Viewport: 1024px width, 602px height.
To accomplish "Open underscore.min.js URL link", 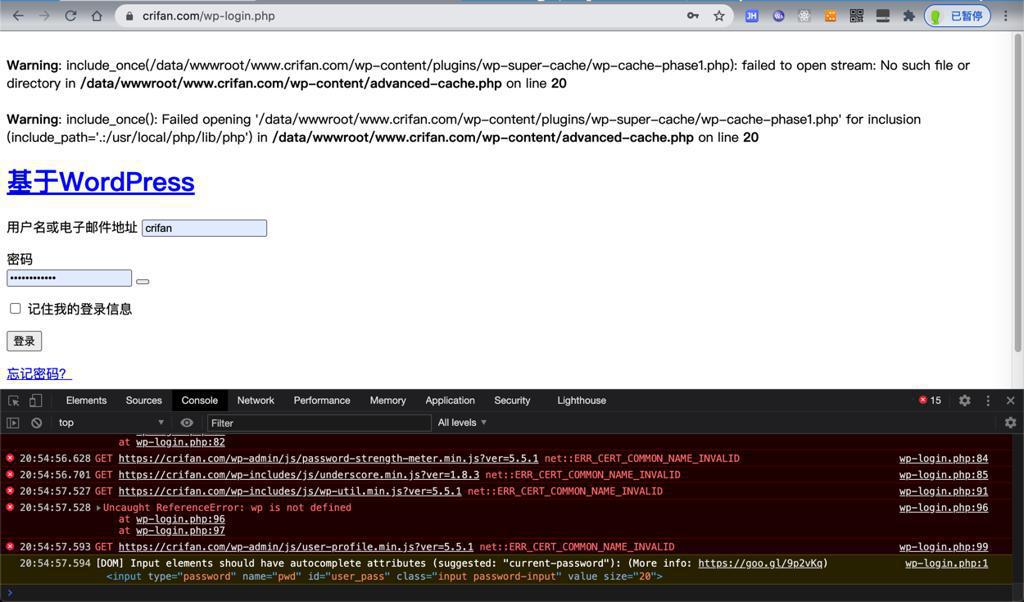I will click(299, 475).
